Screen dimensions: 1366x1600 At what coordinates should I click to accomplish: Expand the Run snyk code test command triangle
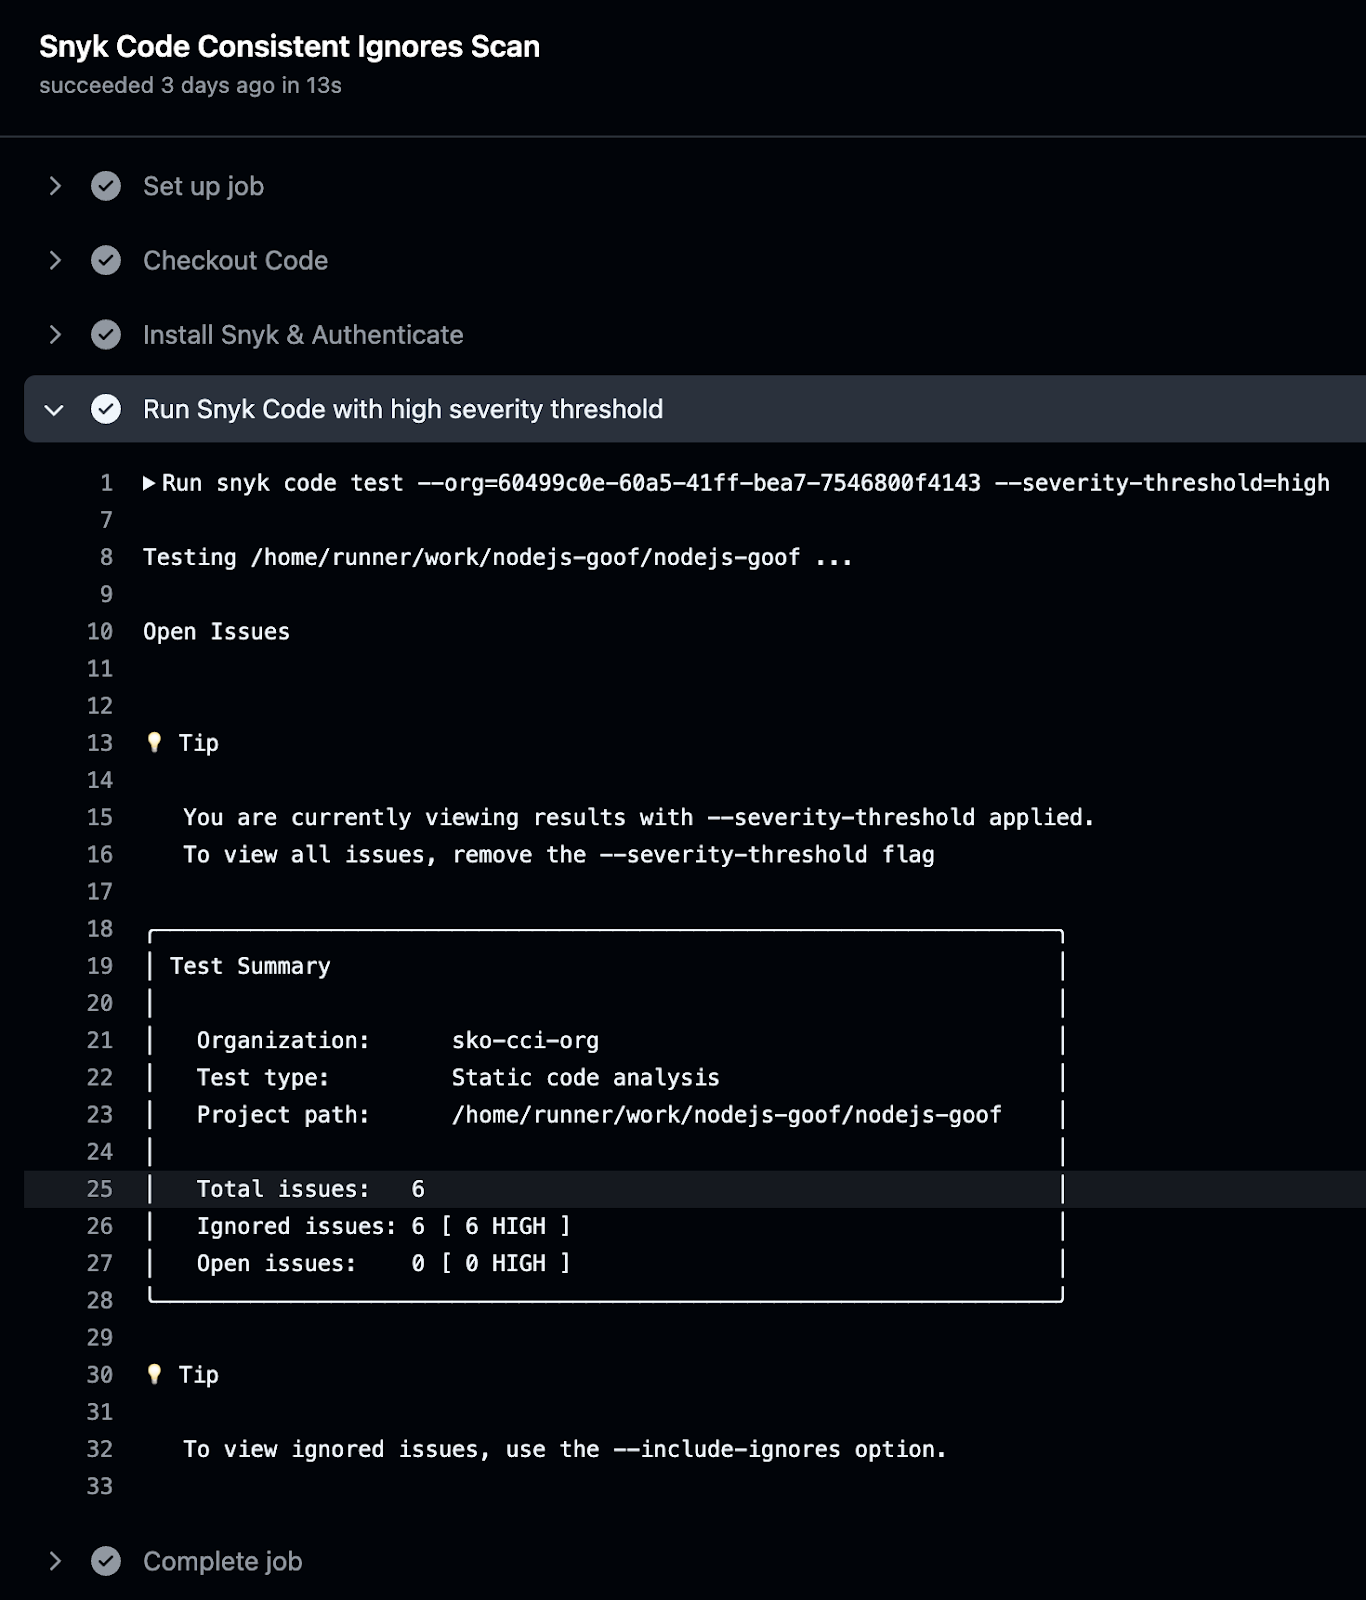point(149,483)
